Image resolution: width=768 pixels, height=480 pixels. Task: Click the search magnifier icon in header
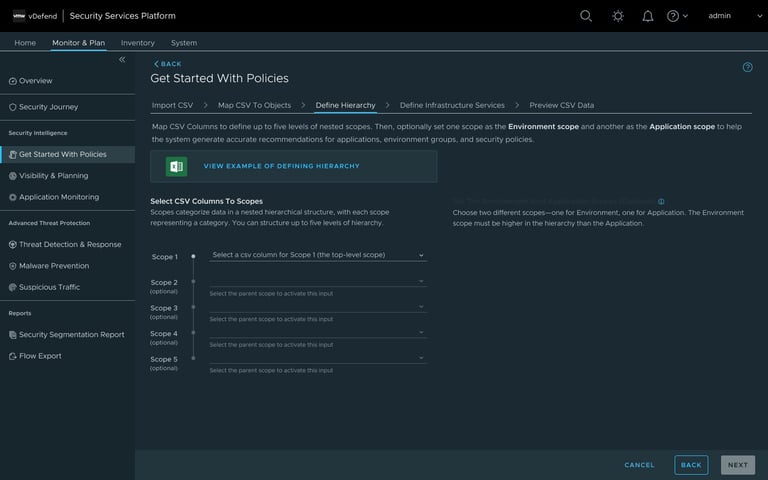pyautogui.click(x=586, y=16)
